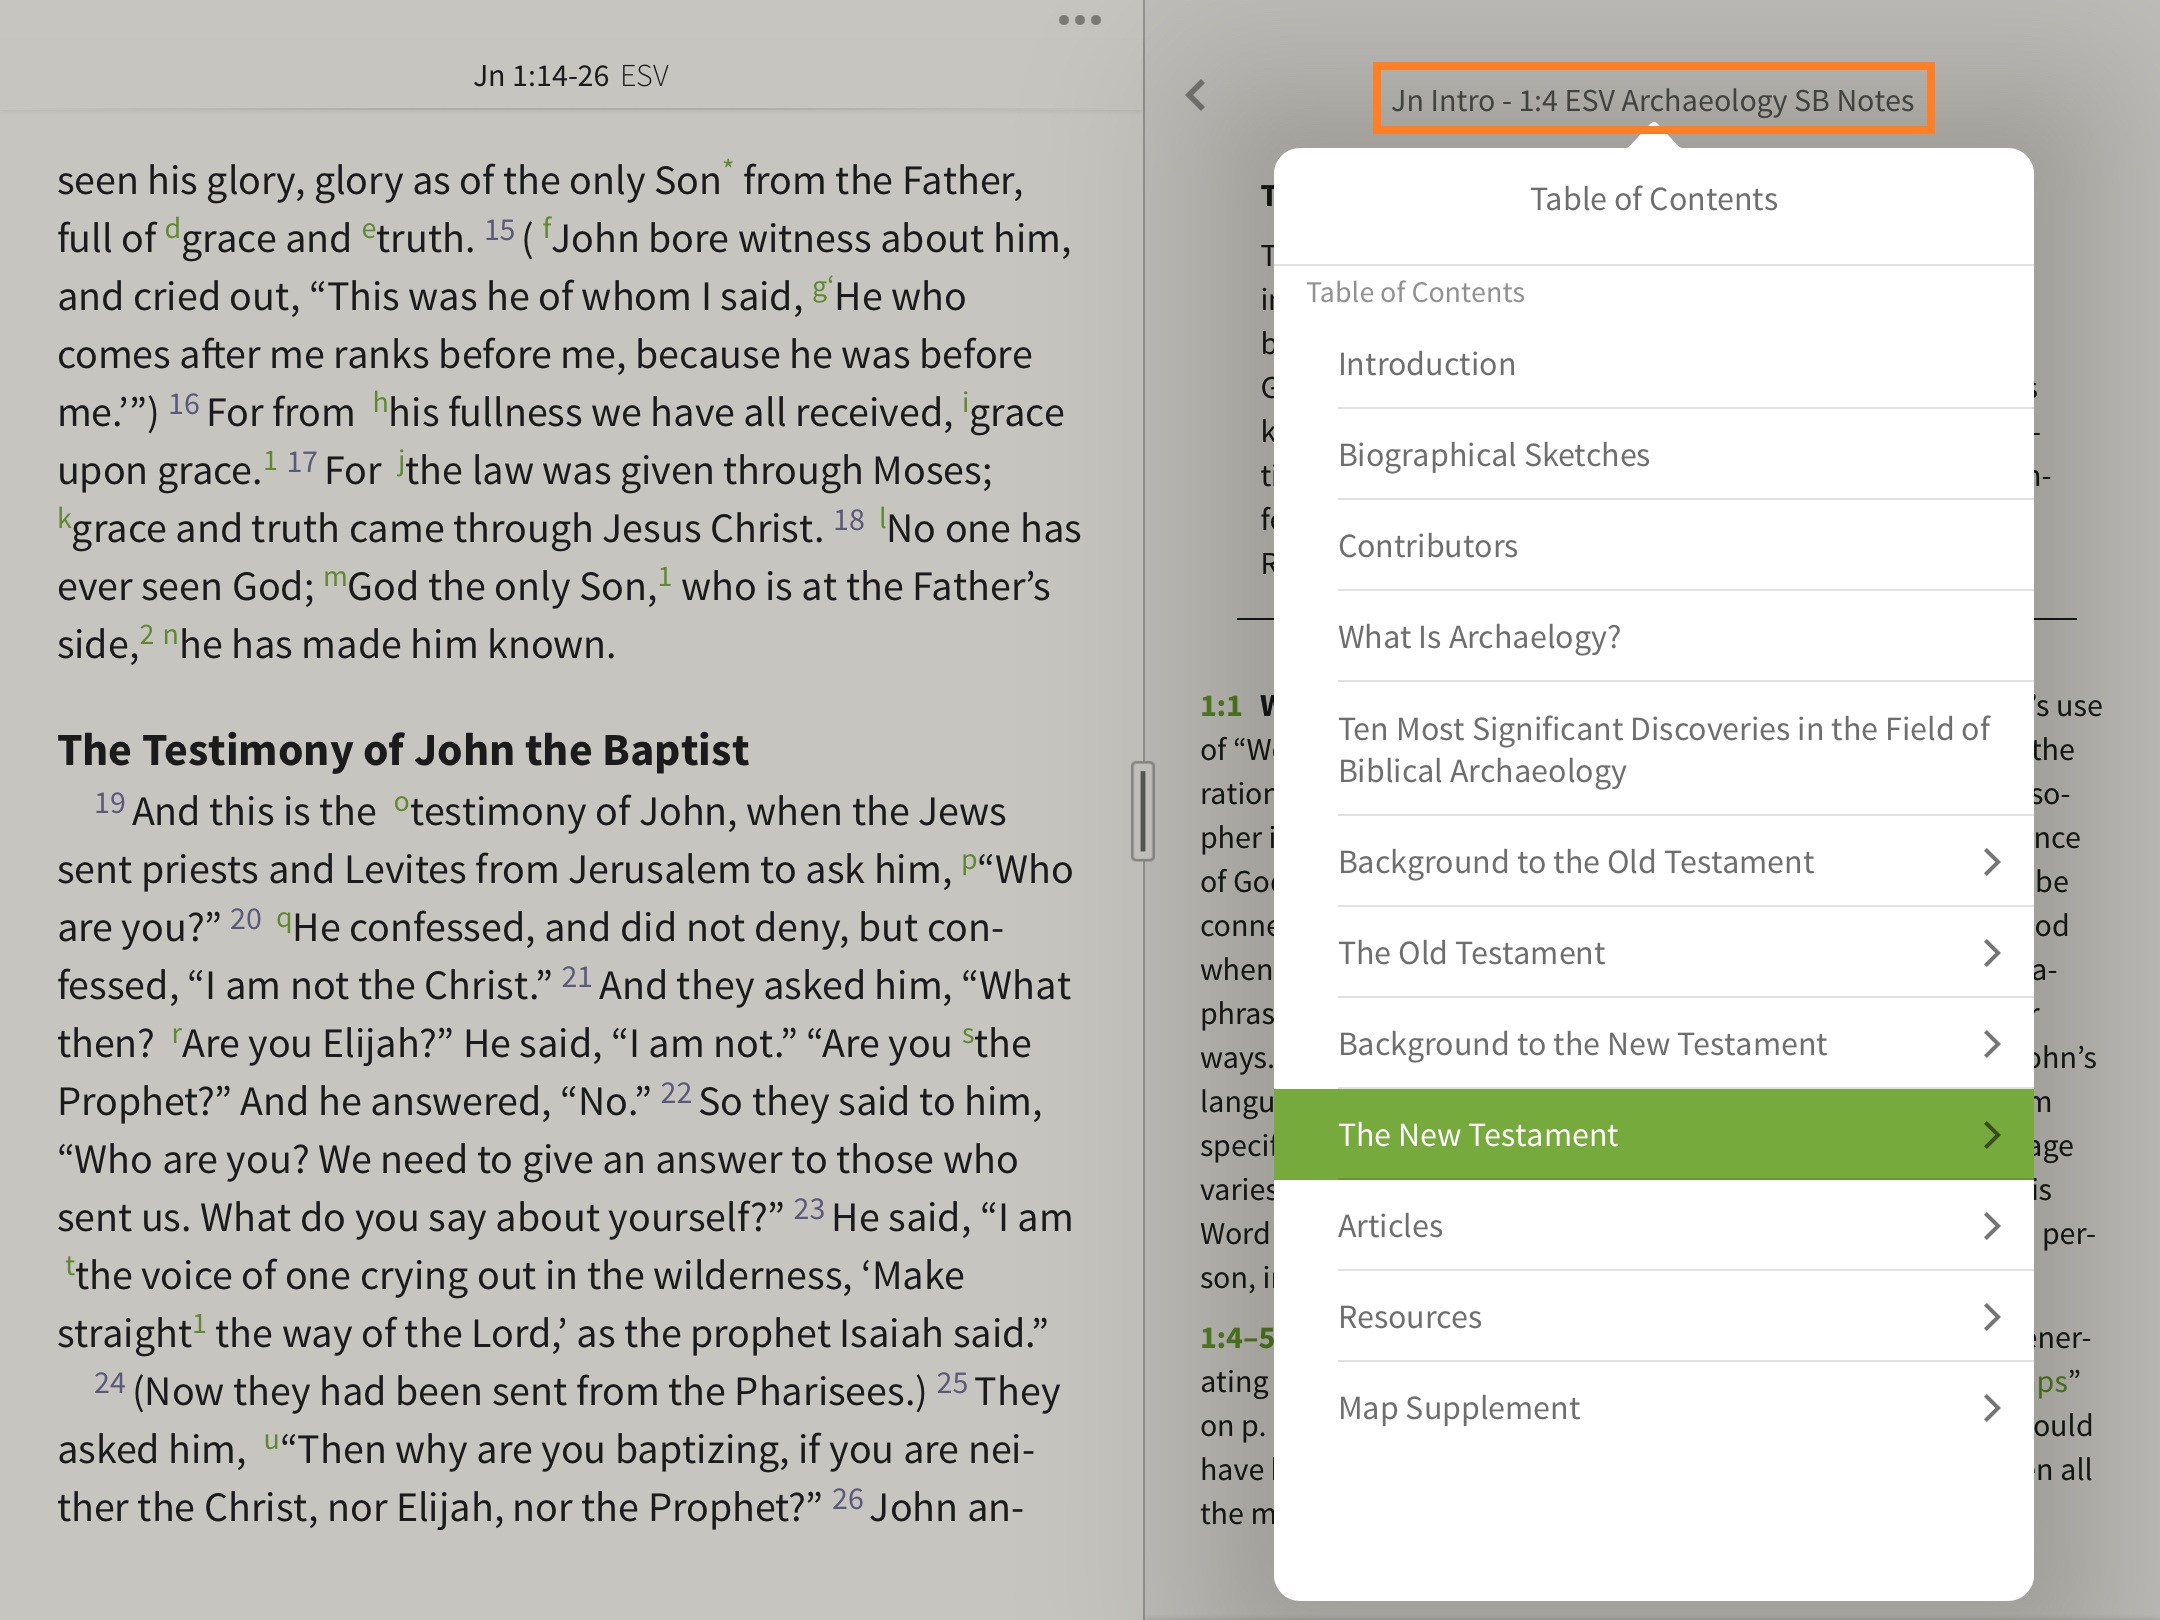Tap verse number 24
This screenshot has height=1620, width=2160.
tap(110, 1383)
